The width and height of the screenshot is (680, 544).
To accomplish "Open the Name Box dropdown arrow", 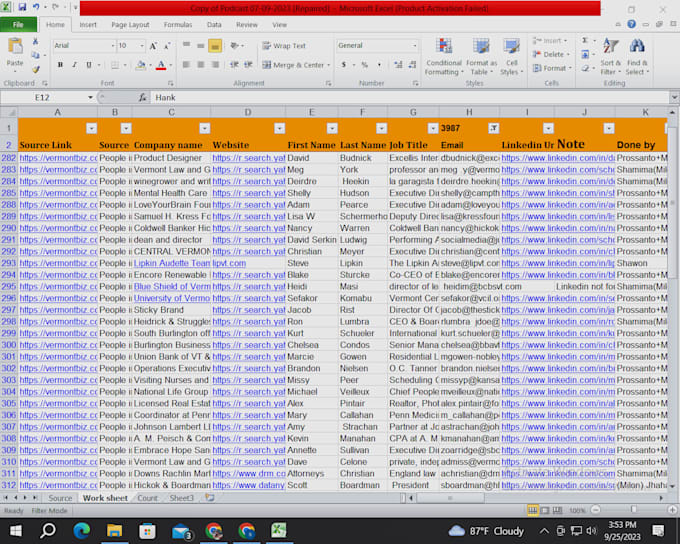I will [x=90, y=98].
